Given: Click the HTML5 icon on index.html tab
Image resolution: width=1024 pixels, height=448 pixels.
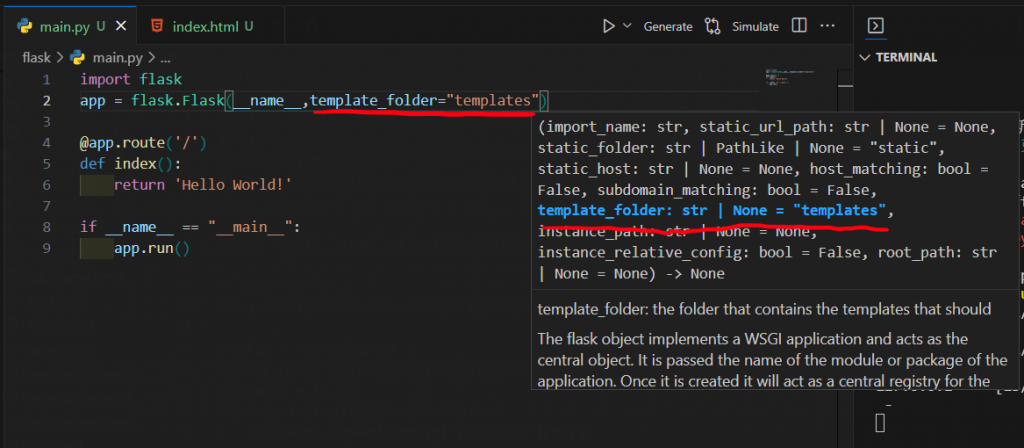Looking at the screenshot, I should point(157,26).
